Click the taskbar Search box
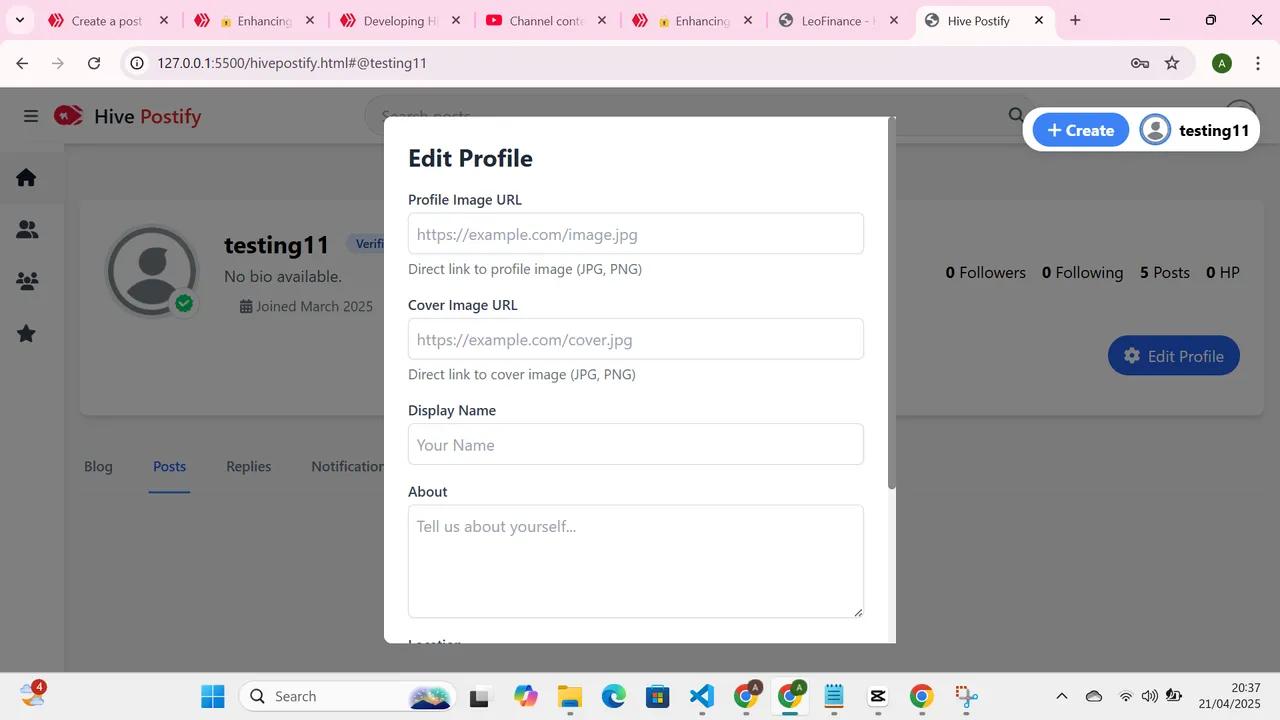 (348, 696)
